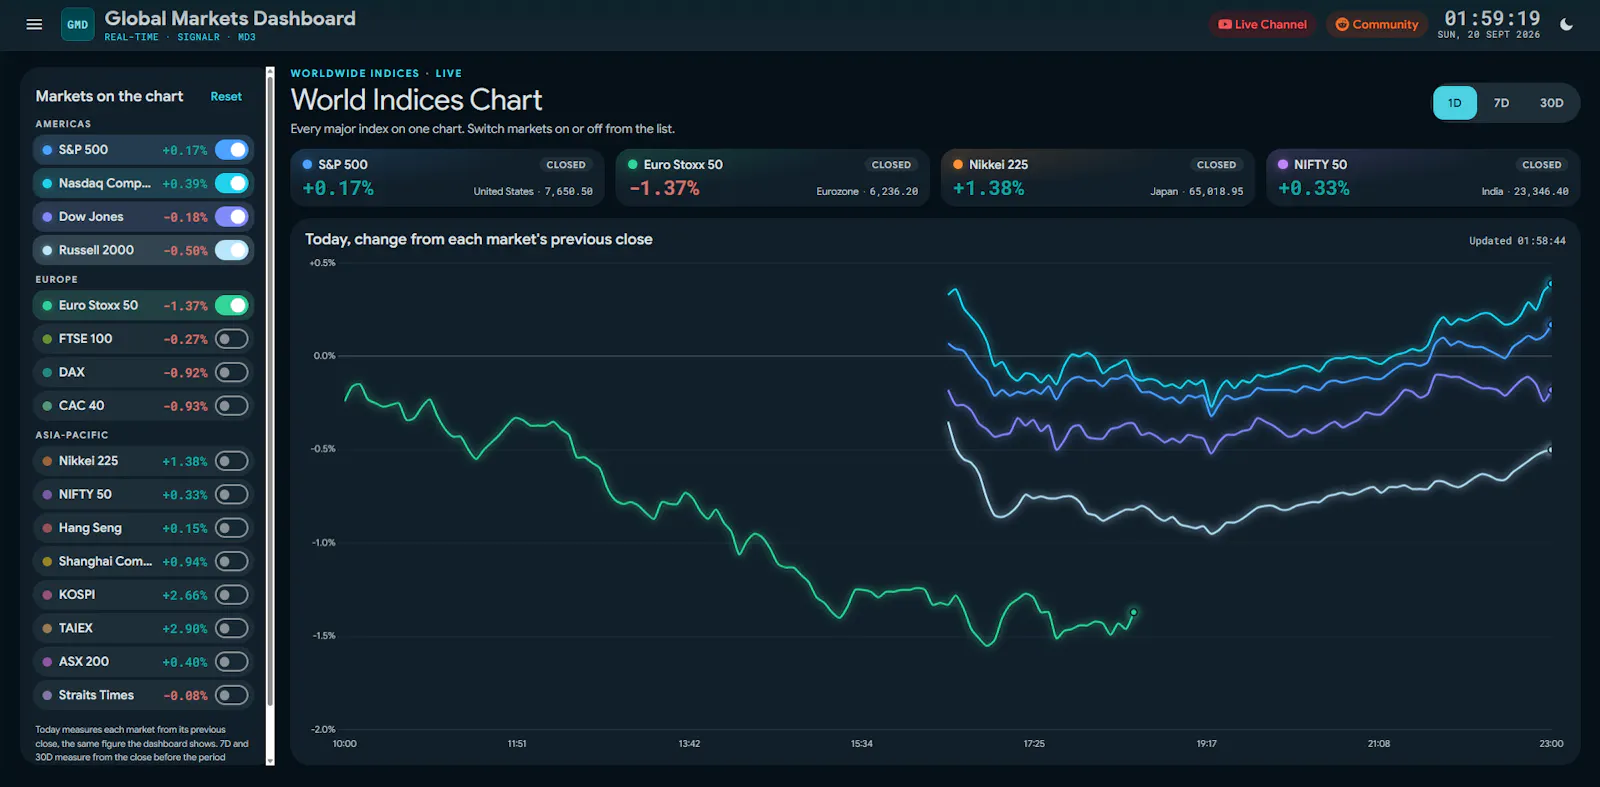Click the 'United States · 7,650.50' value
1600x787 pixels.
click(x=533, y=192)
